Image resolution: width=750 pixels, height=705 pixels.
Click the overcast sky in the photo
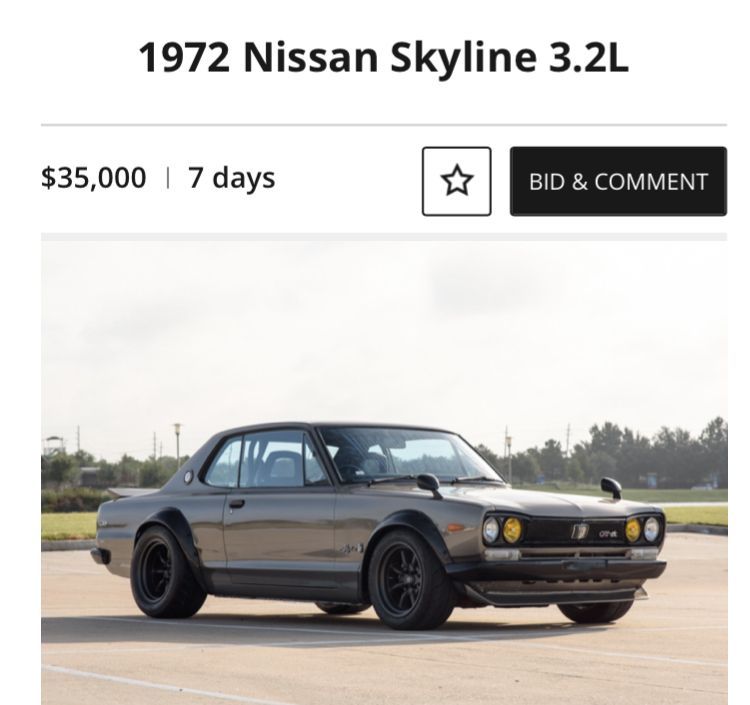coord(300,320)
